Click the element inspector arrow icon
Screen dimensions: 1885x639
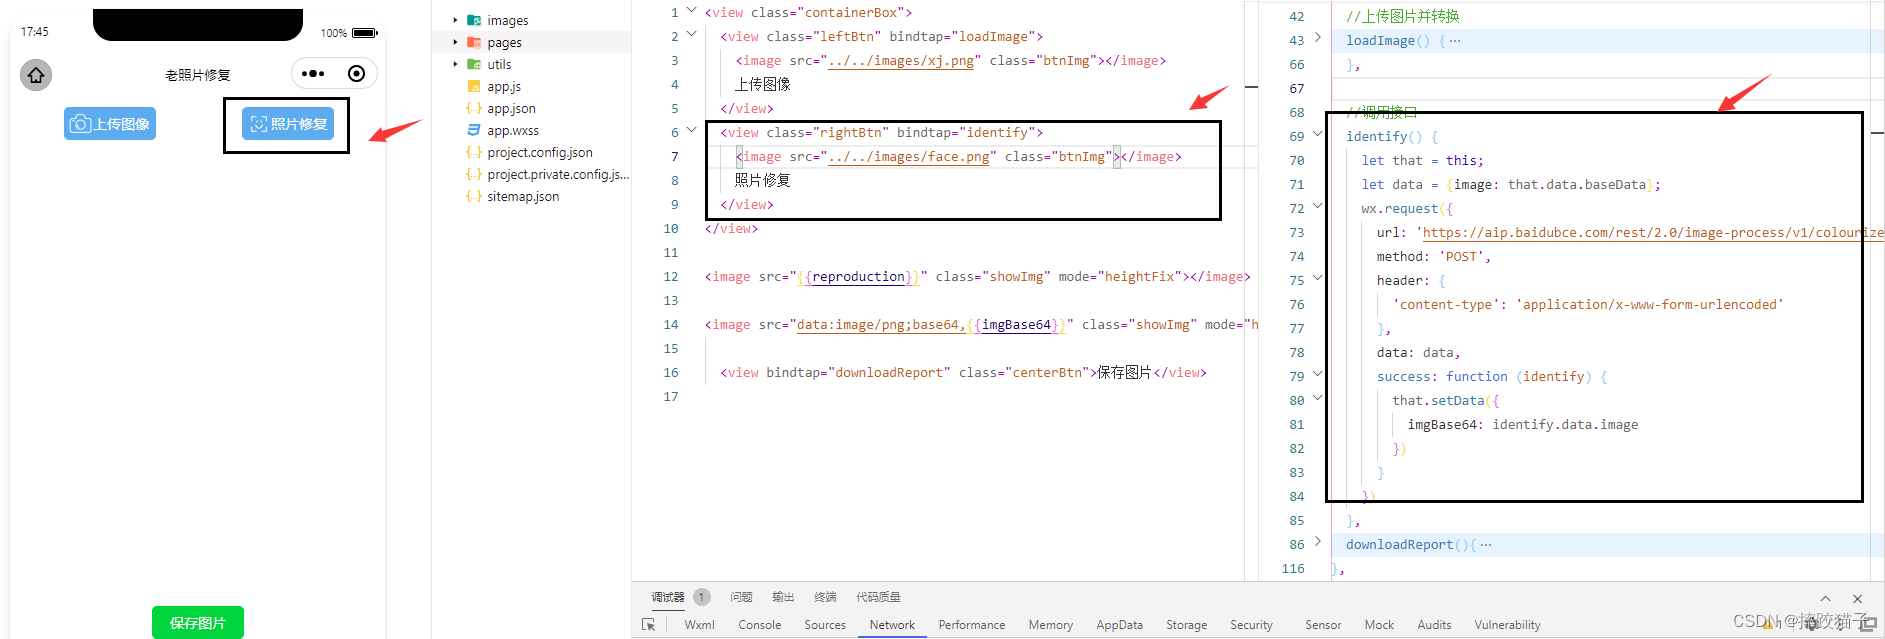pos(648,625)
